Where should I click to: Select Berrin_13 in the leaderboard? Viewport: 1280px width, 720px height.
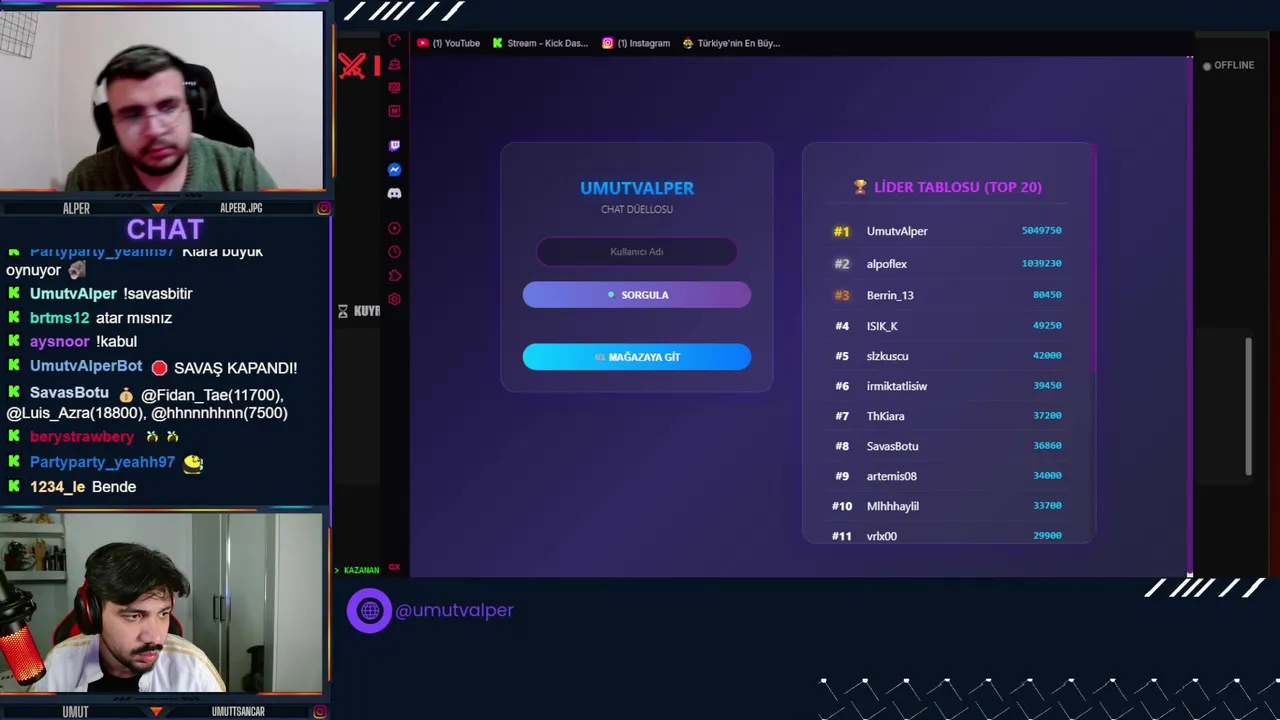(947, 295)
